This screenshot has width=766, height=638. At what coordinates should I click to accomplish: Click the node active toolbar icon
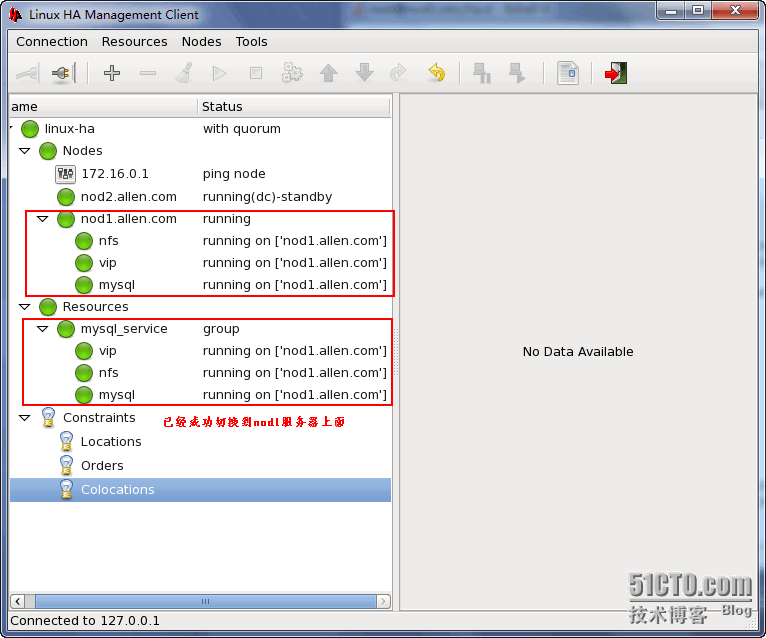click(517, 73)
